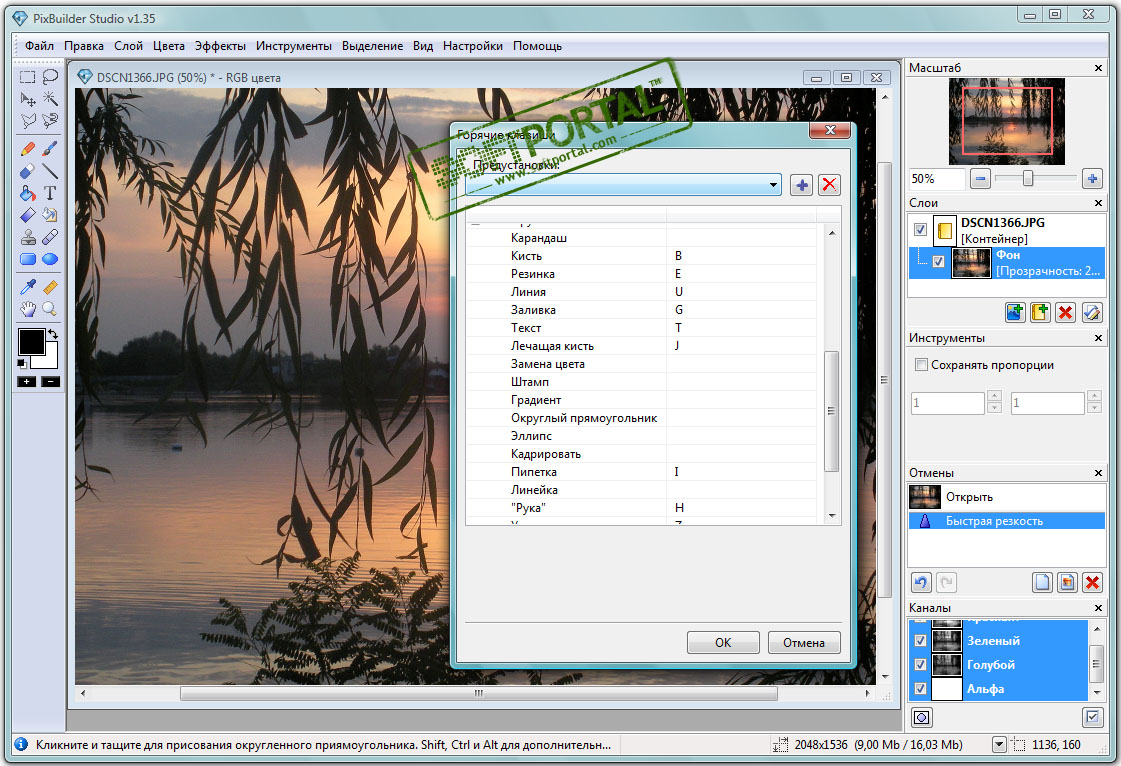The image size is (1121, 766).
Task: Select the gradient tool
Action: tap(27, 215)
